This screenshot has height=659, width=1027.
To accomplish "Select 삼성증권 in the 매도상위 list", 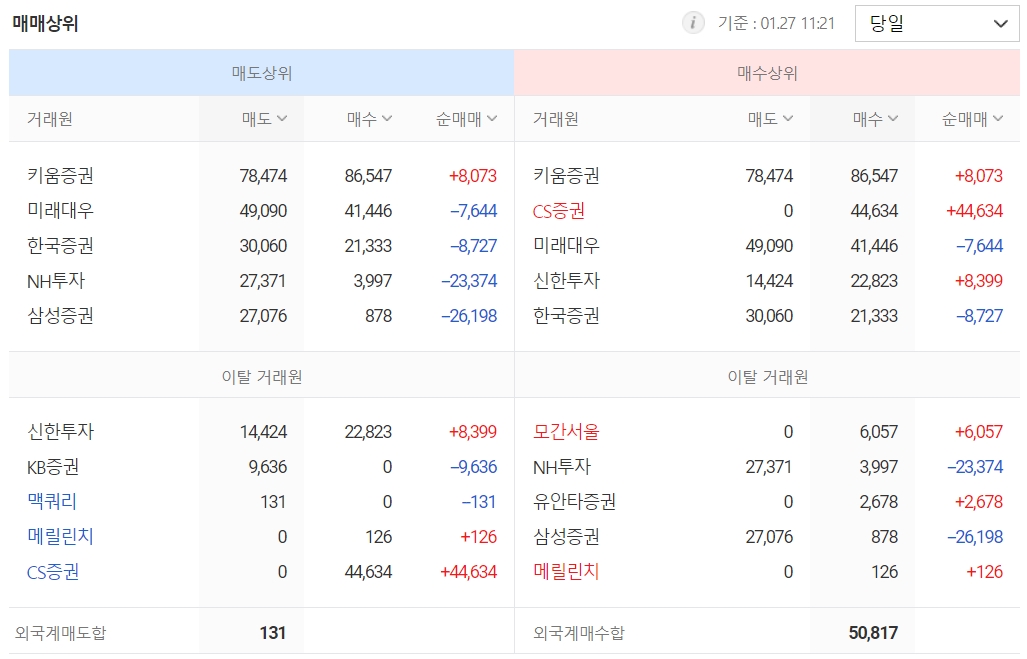I will tap(60, 316).
